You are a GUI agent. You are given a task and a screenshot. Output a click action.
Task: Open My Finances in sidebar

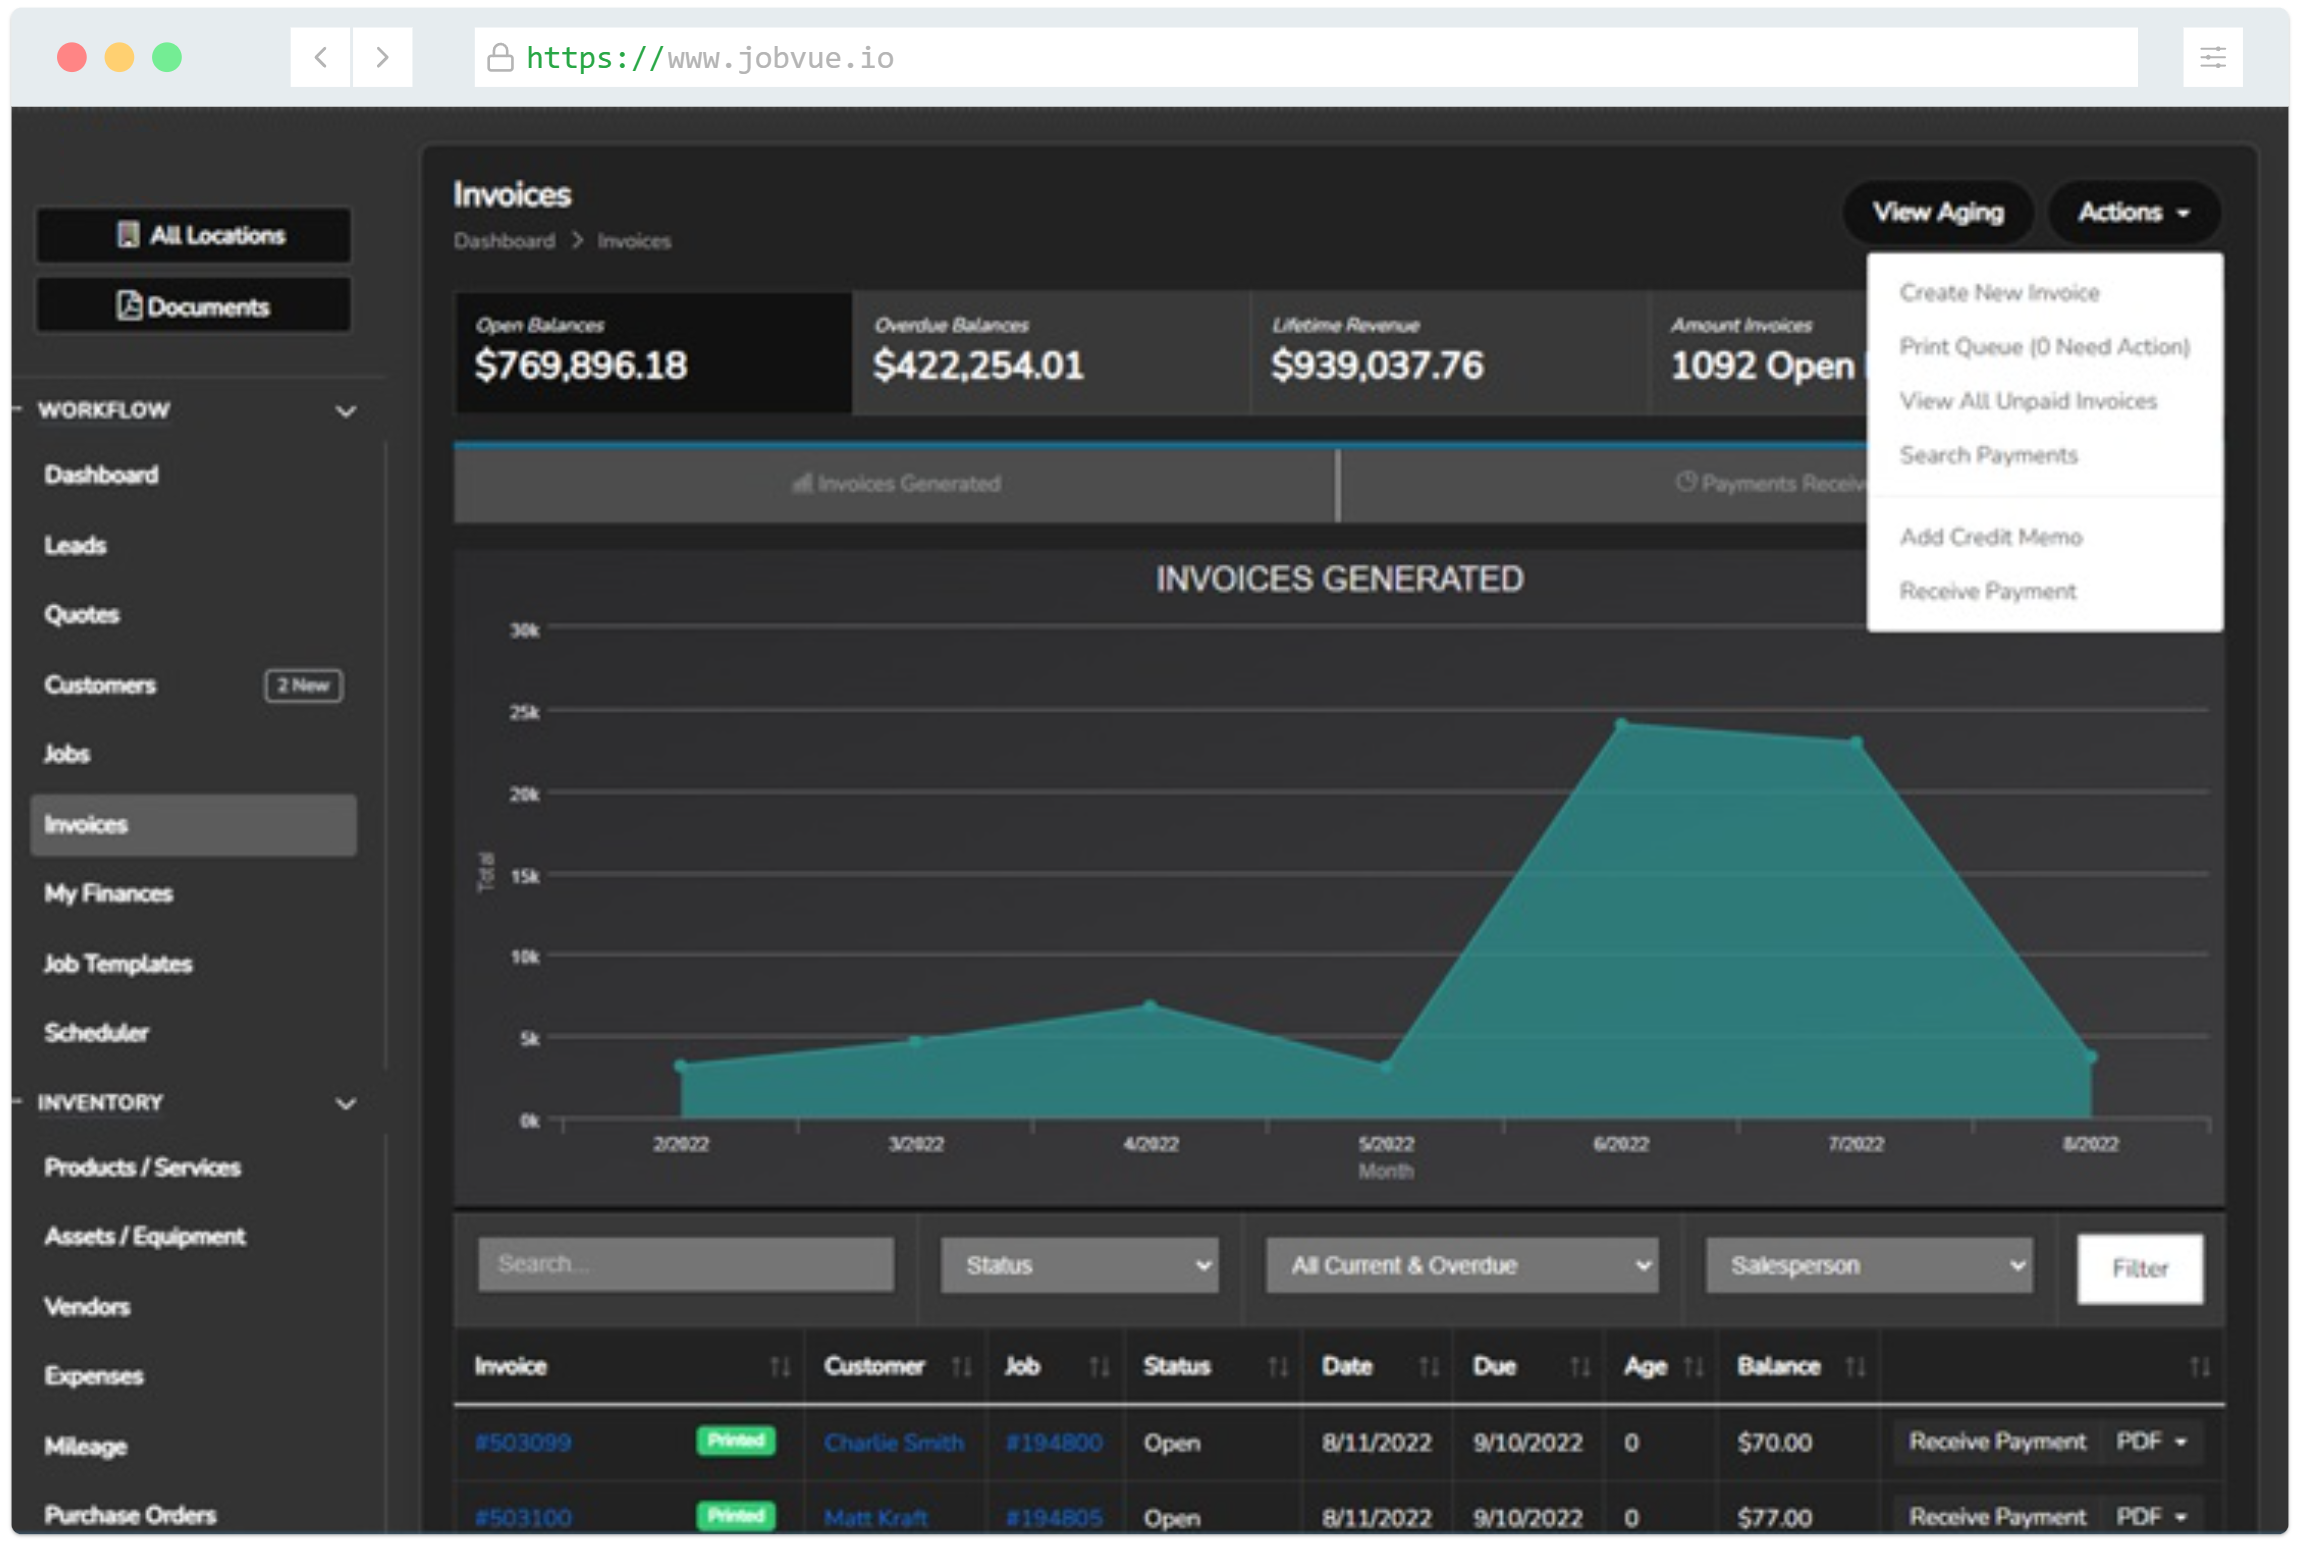click(x=108, y=893)
